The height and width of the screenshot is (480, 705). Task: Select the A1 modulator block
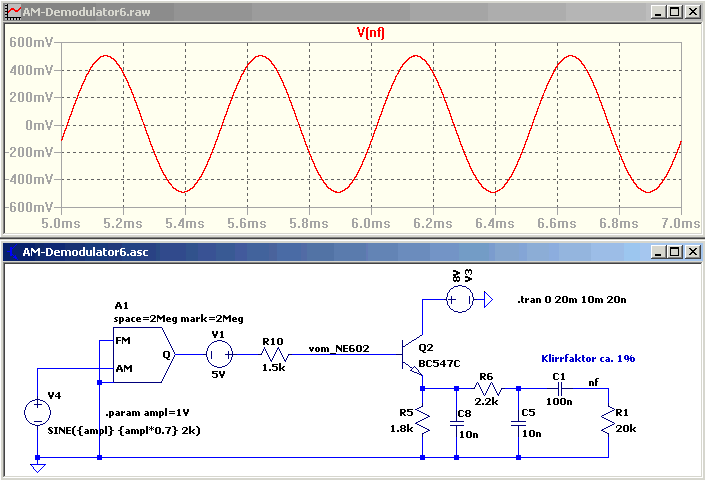click(143, 355)
